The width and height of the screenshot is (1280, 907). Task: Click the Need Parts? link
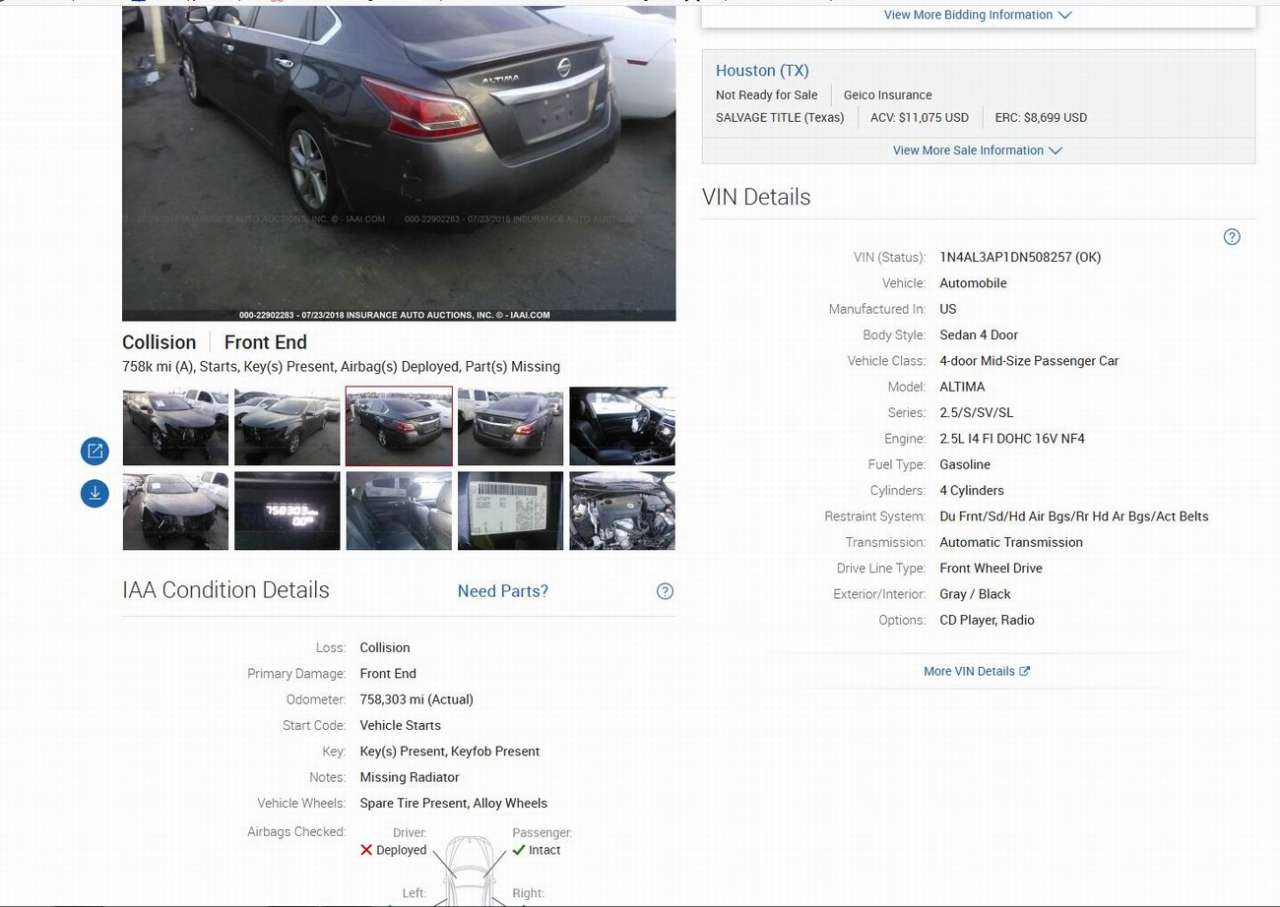(x=503, y=591)
